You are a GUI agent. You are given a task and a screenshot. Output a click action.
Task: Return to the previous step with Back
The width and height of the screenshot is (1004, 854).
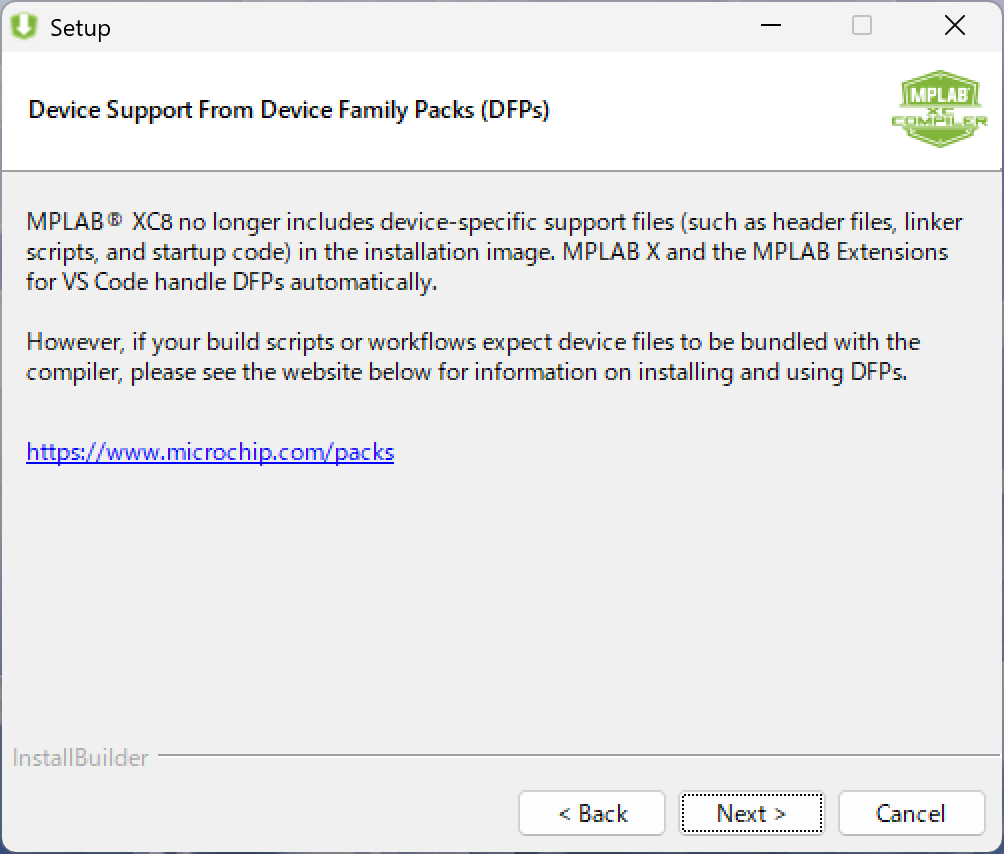[x=592, y=814]
